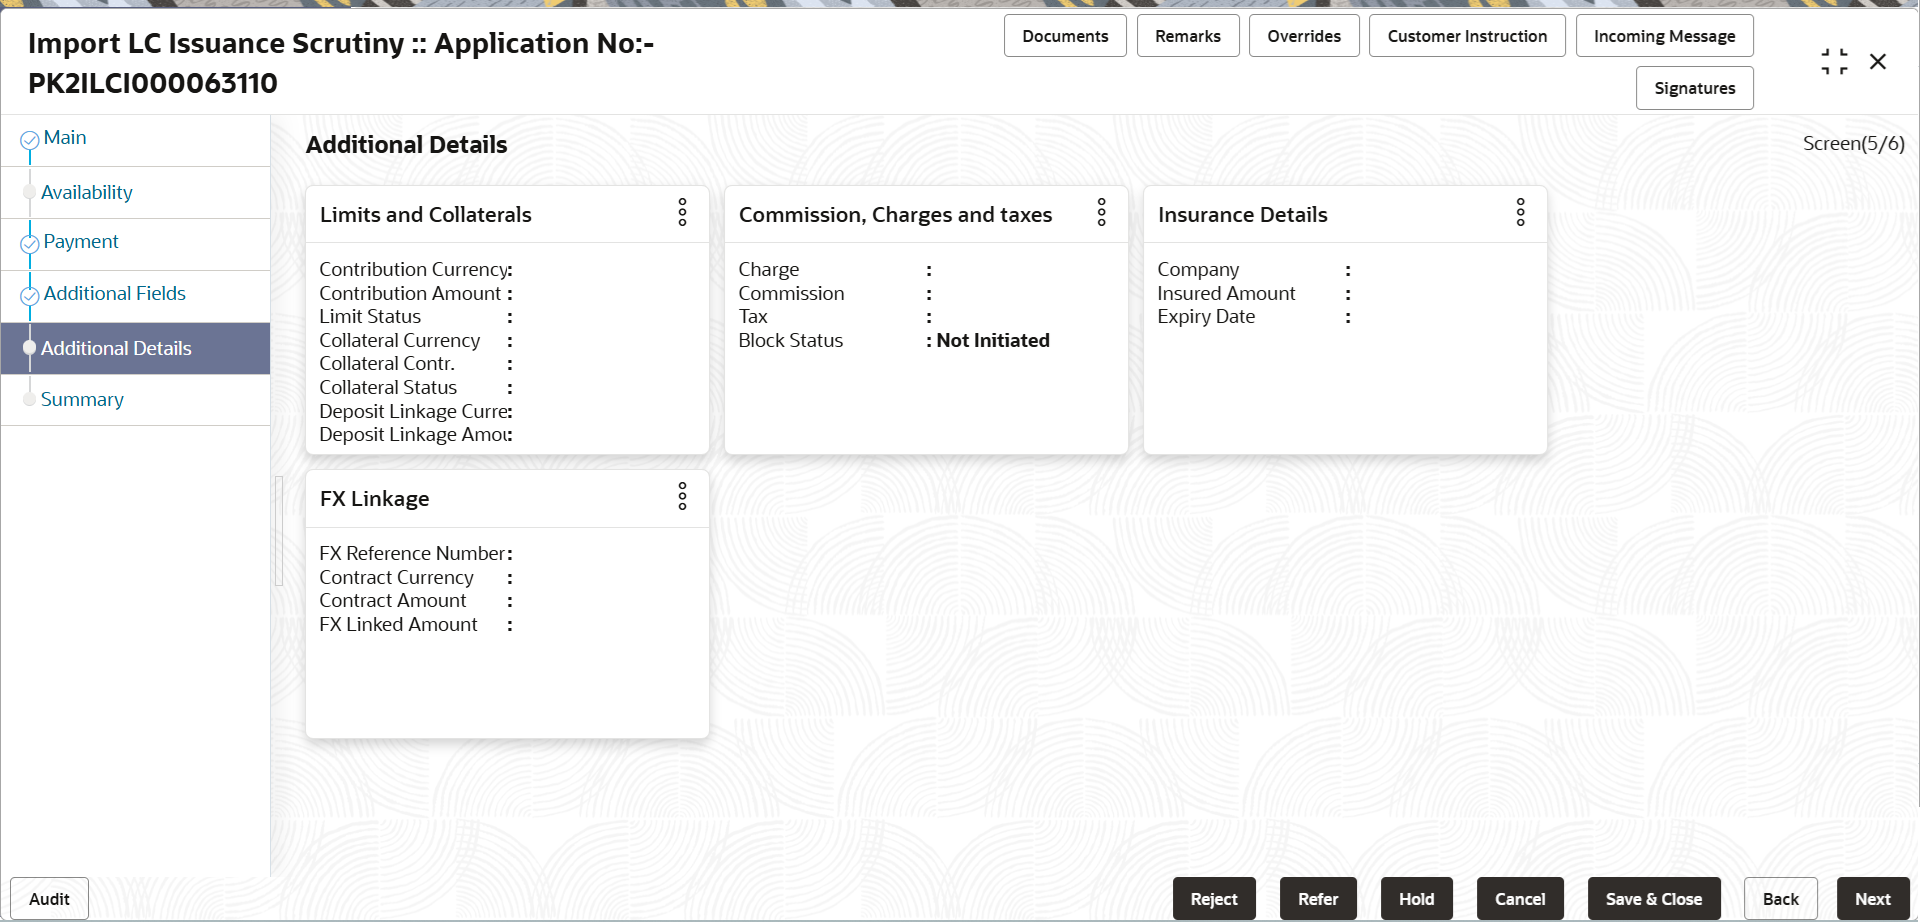
Task: Open options menu on Commission, Charges and taxes tile
Action: 1101,213
